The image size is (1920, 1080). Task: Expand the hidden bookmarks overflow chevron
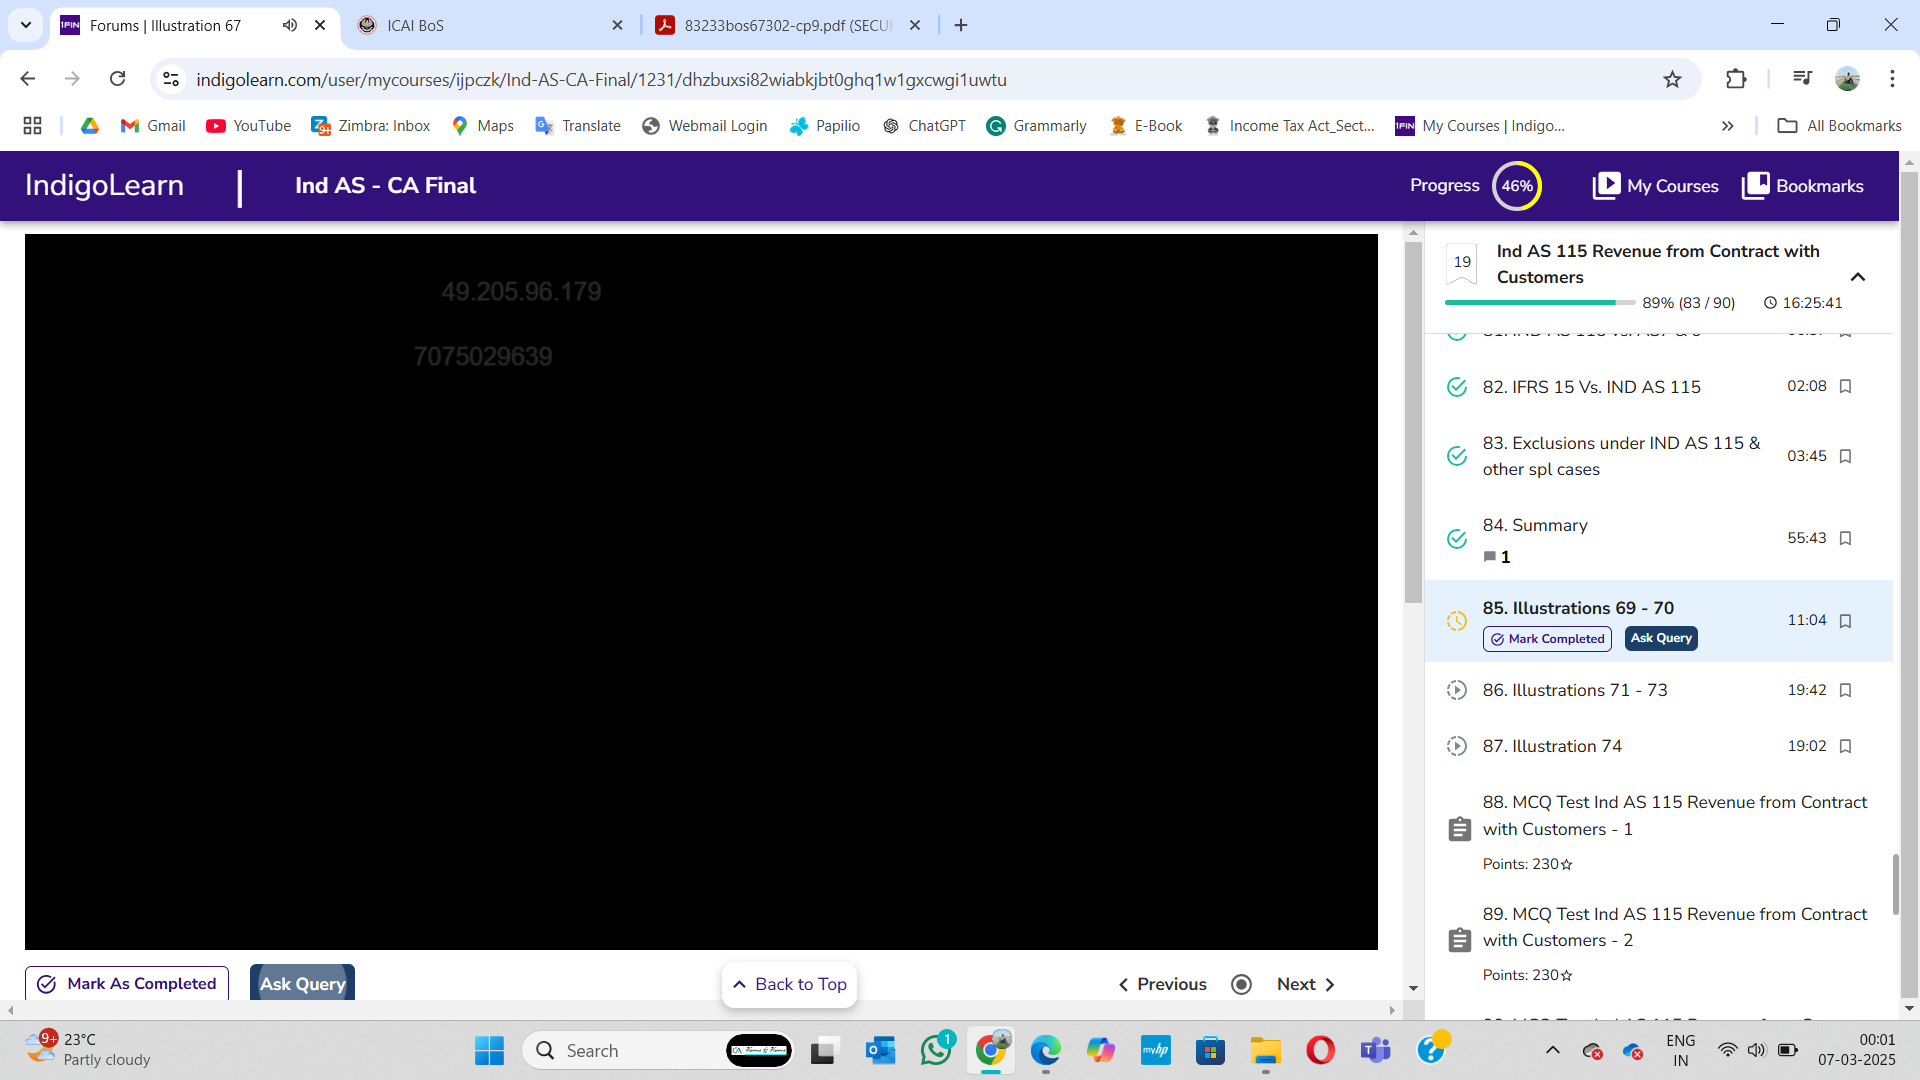(x=1727, y=126)
